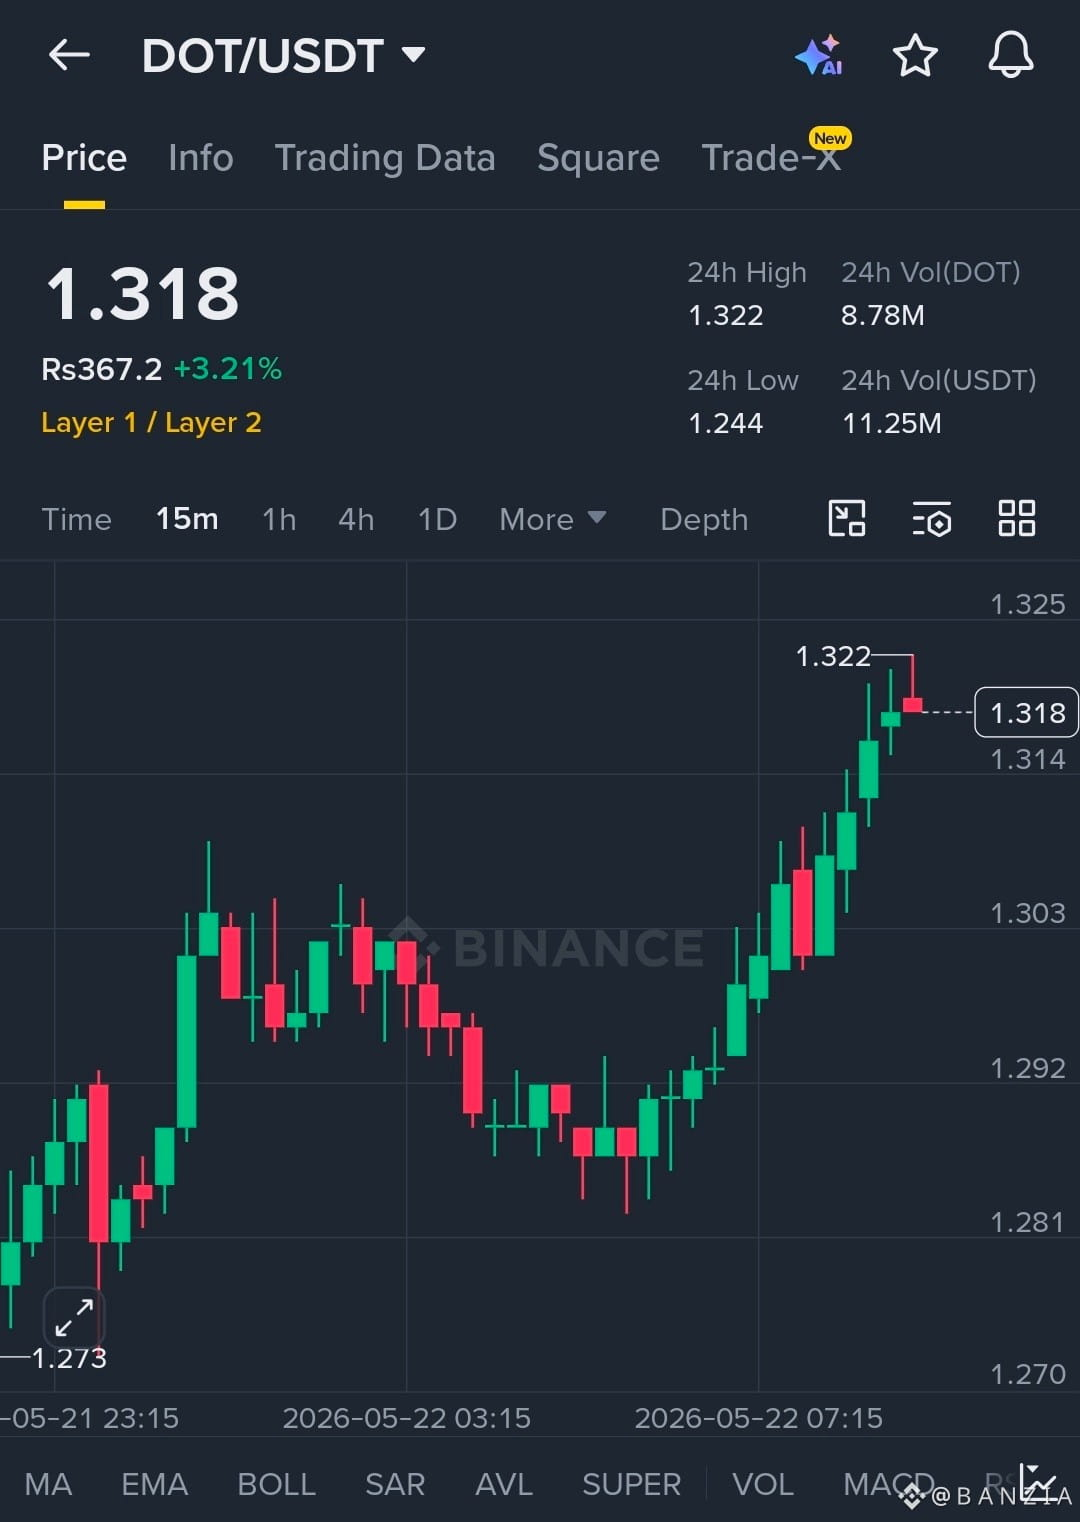Expand the More intervals dropdown

pos(552,519)
